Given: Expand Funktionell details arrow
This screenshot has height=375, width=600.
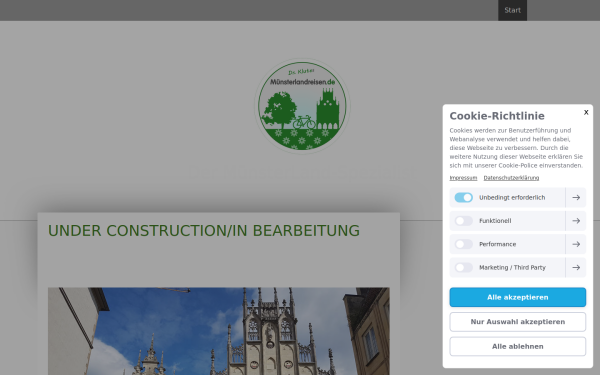Looking at the screenshot, I should click(576, 221).
